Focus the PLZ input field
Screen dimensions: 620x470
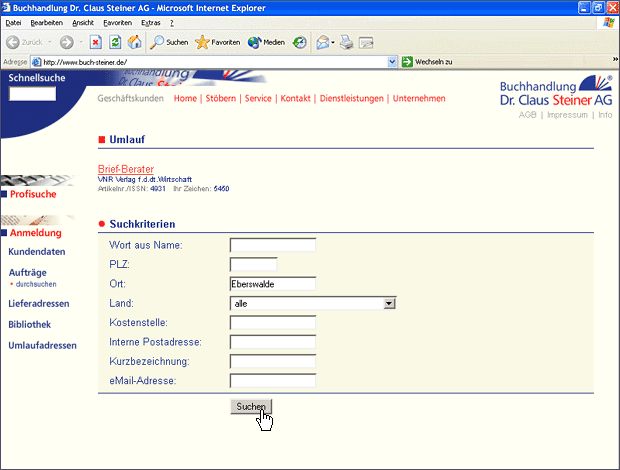coord(253,264)
